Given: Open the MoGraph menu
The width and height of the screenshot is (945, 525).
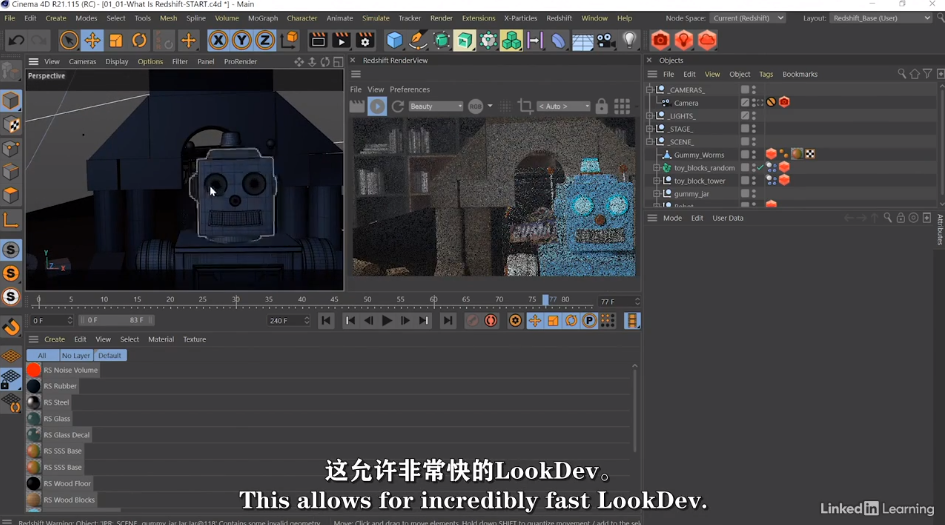Looking at the screenshot, I should [263, 18].
